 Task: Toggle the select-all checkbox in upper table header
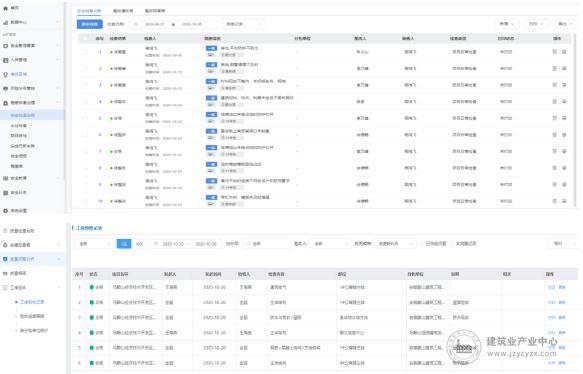tap(86, 38)
